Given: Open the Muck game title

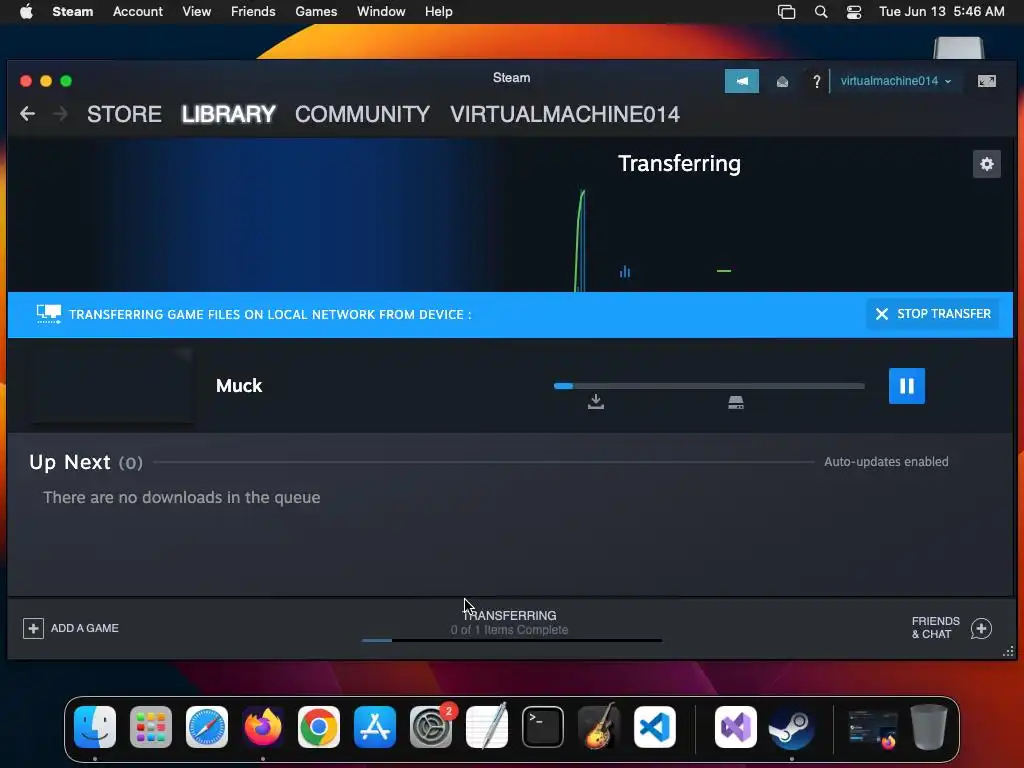Looking at the screenshot, I should point(239,386).
